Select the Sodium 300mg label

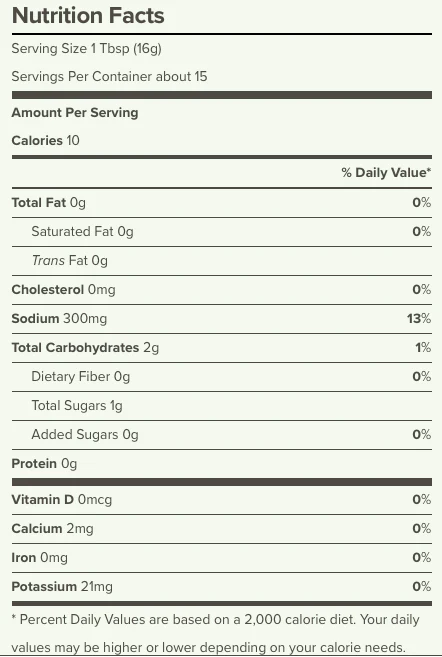(59, 318)
